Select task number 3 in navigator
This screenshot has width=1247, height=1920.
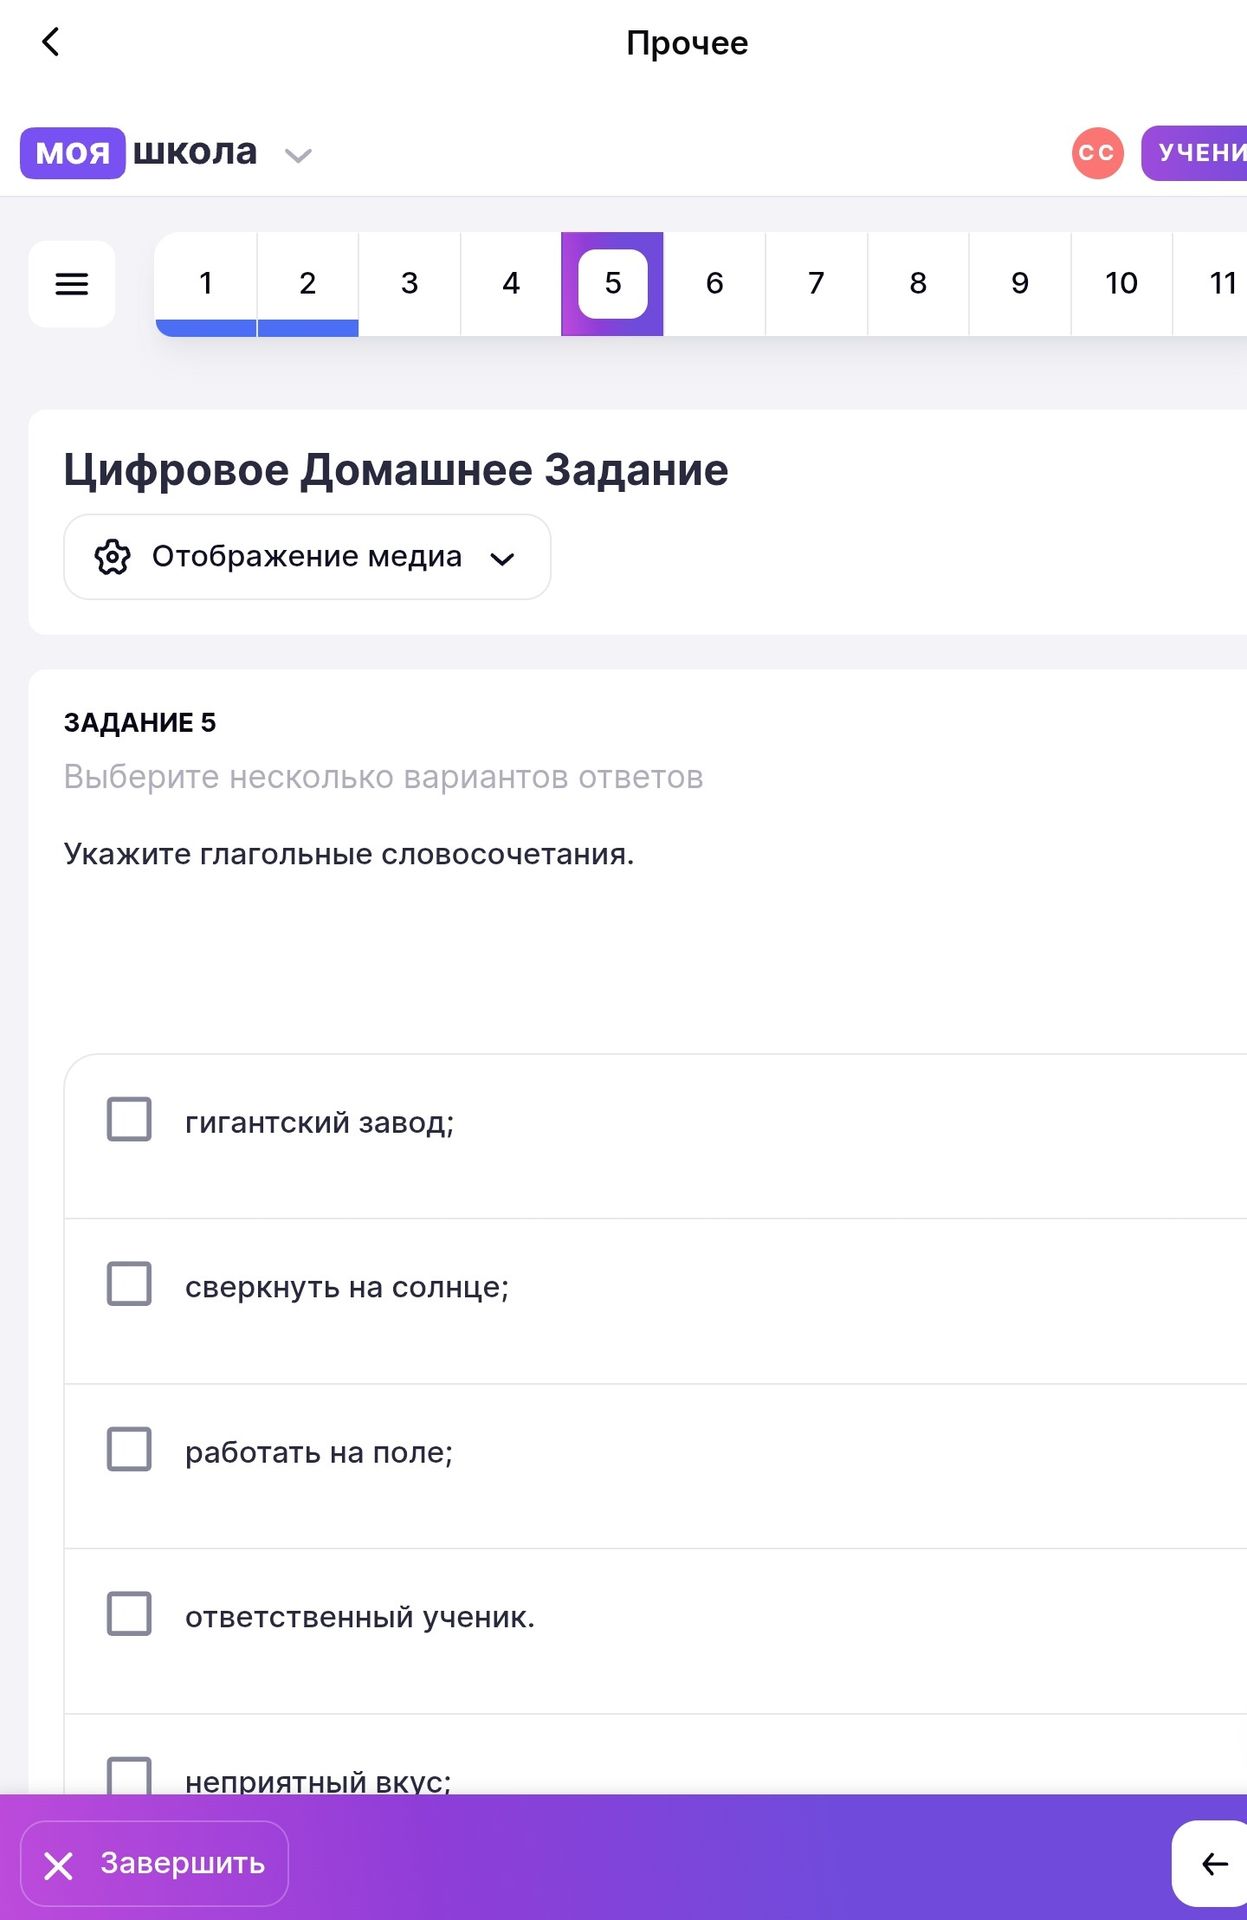point(410,284)
